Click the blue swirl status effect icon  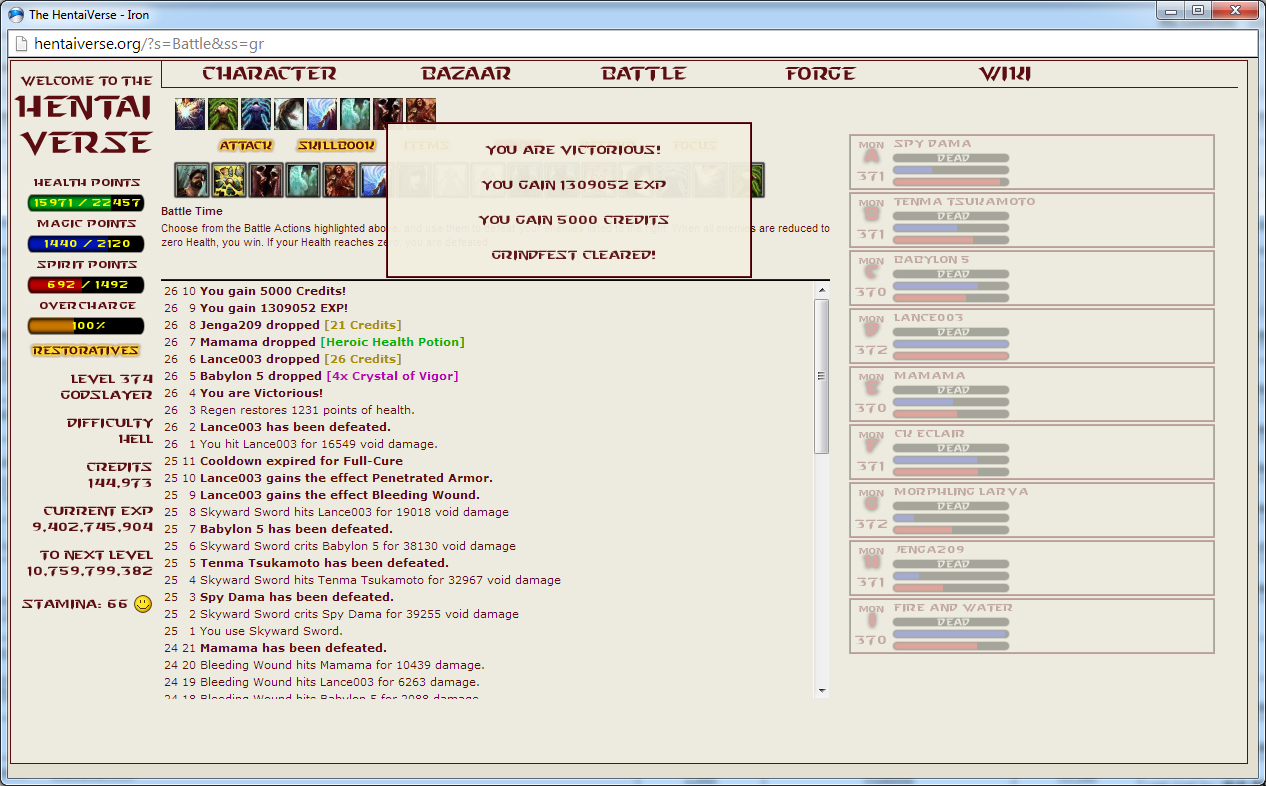322,113
